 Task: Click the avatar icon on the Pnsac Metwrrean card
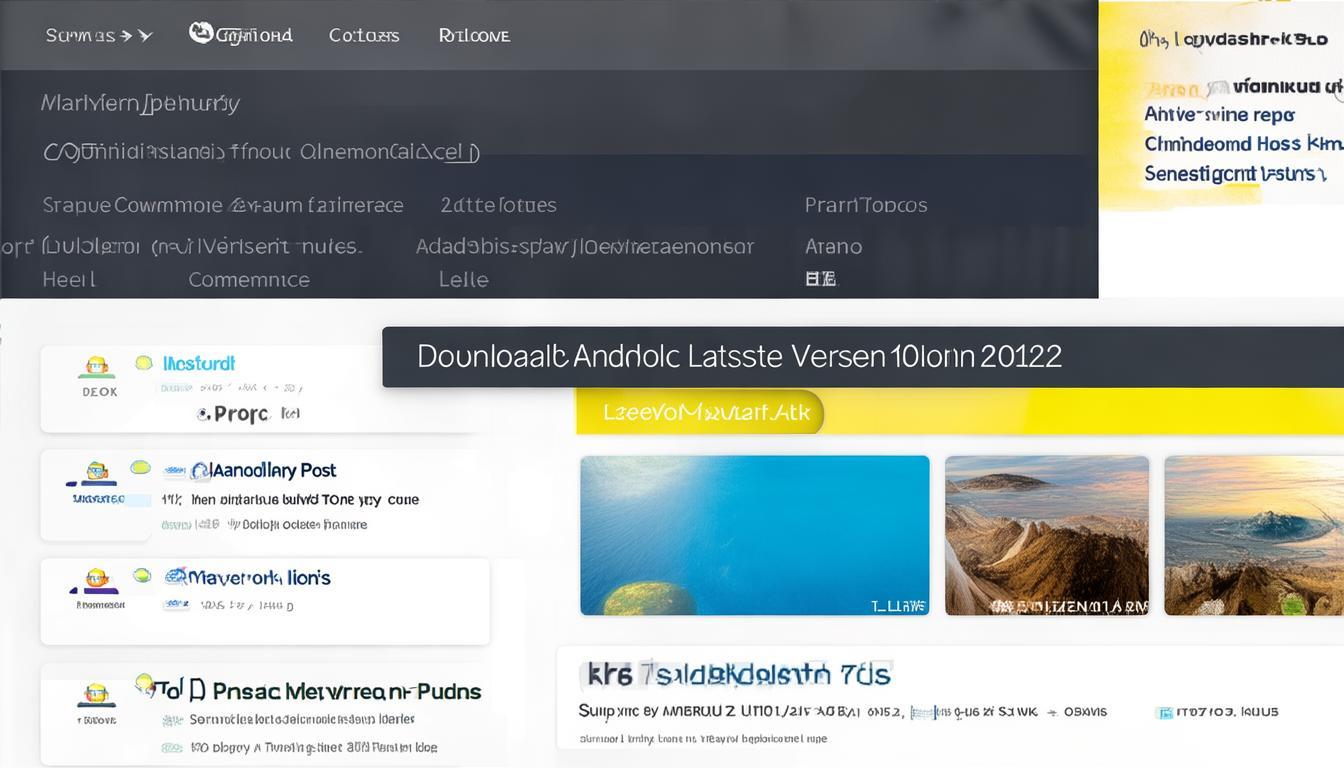tap(97, 694)
